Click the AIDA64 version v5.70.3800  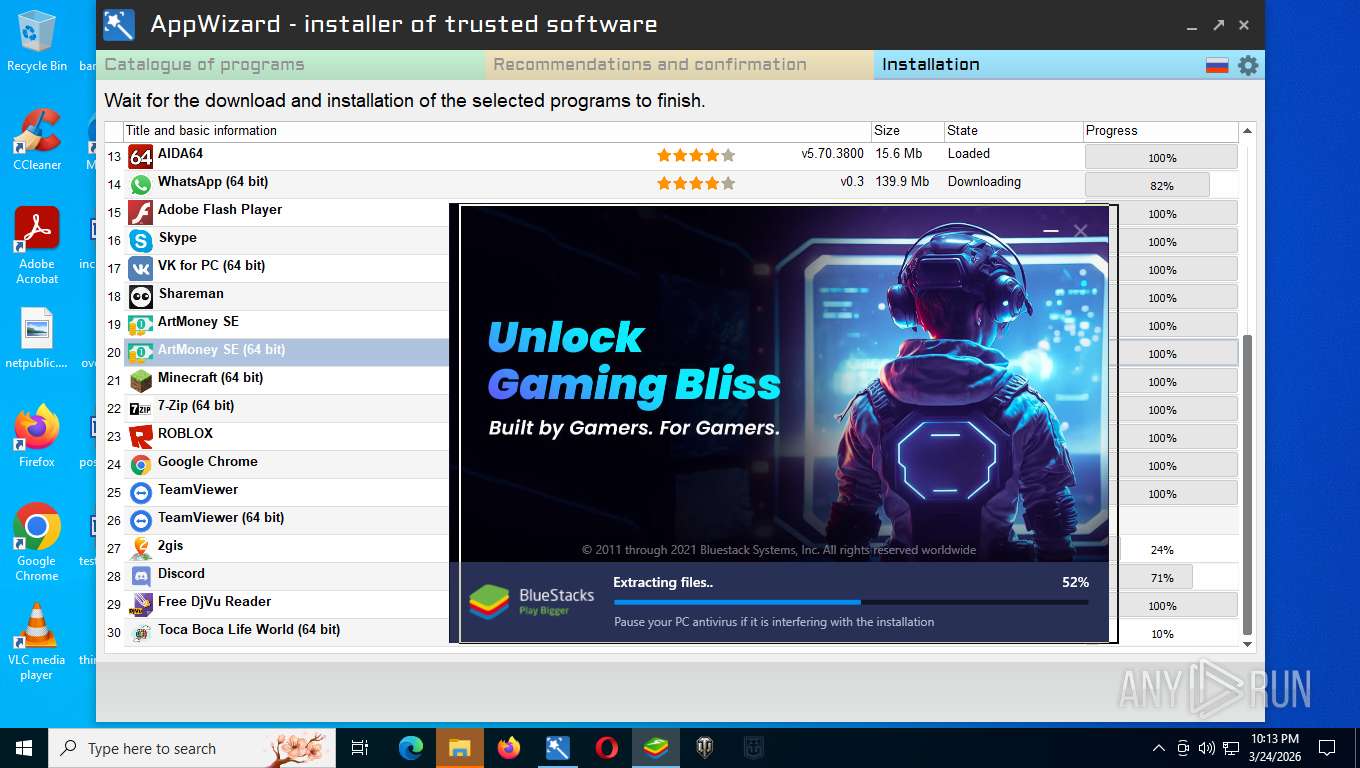[832, 154]
